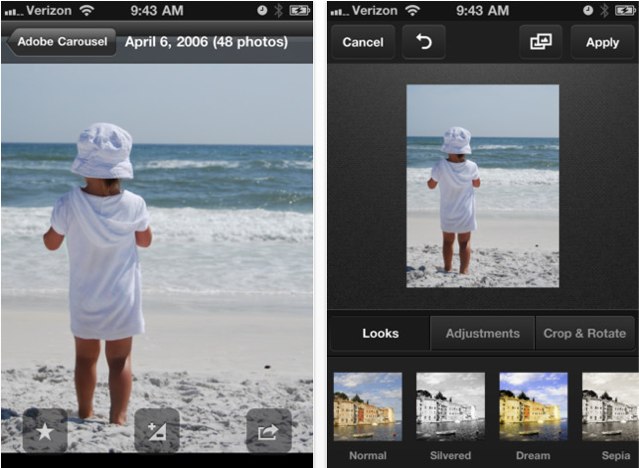Apply the edits
The height and width of the screenshot is (468, 639).
(x=602, y=42)
